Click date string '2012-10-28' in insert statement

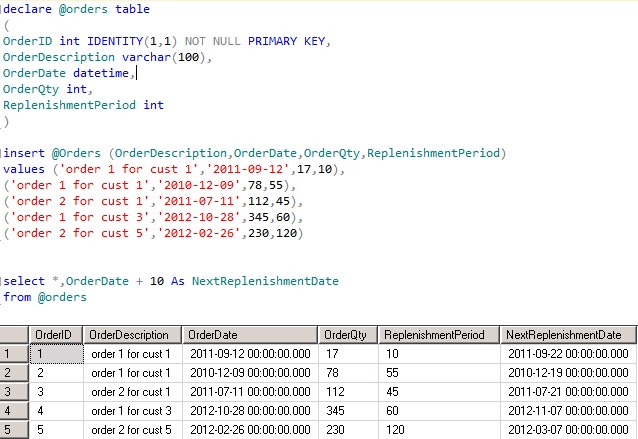click(199, 217)
